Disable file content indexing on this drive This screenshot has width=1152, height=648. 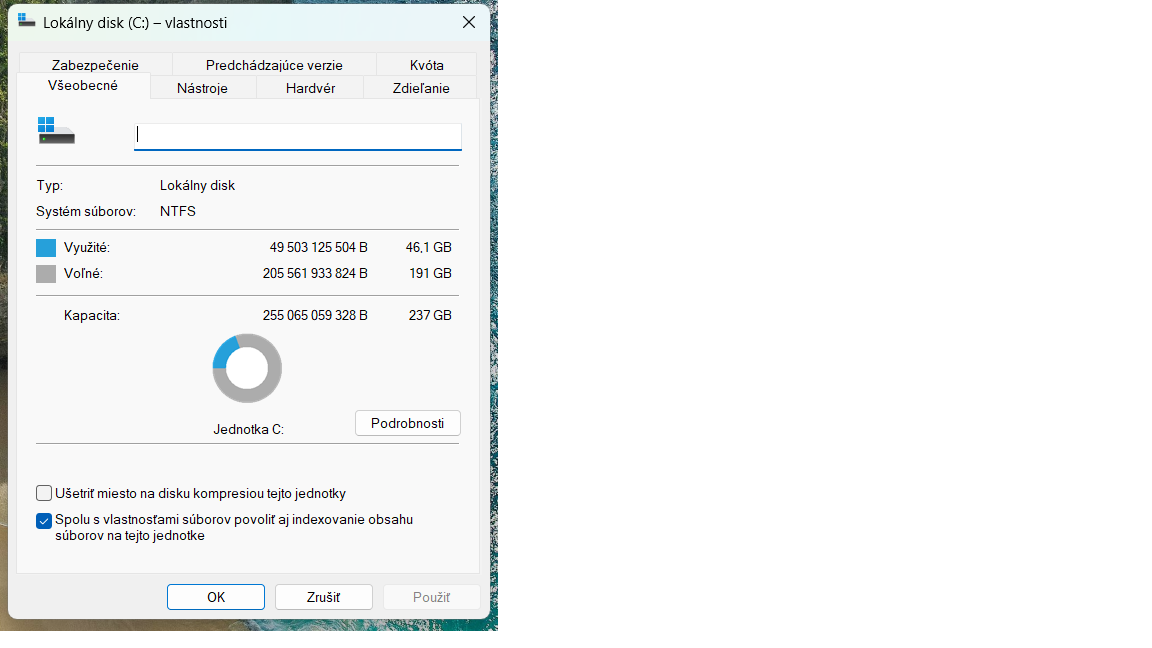click(x=43, y=520)
